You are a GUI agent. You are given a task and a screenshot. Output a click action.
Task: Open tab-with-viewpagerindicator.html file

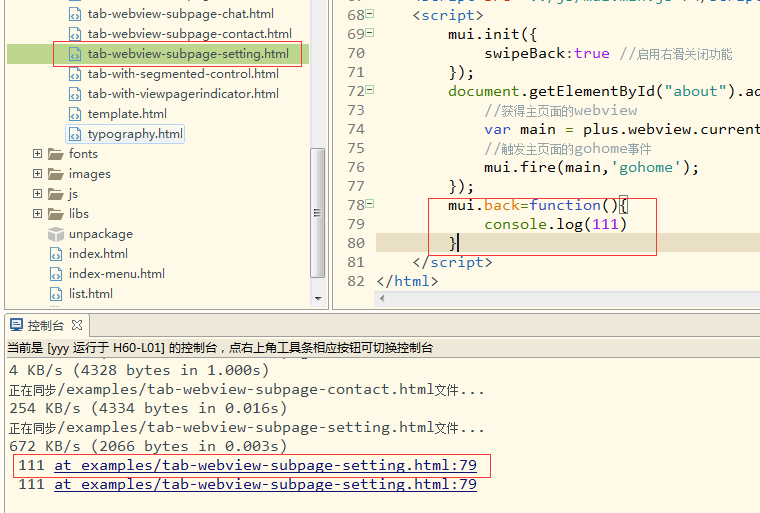point(183,94)
